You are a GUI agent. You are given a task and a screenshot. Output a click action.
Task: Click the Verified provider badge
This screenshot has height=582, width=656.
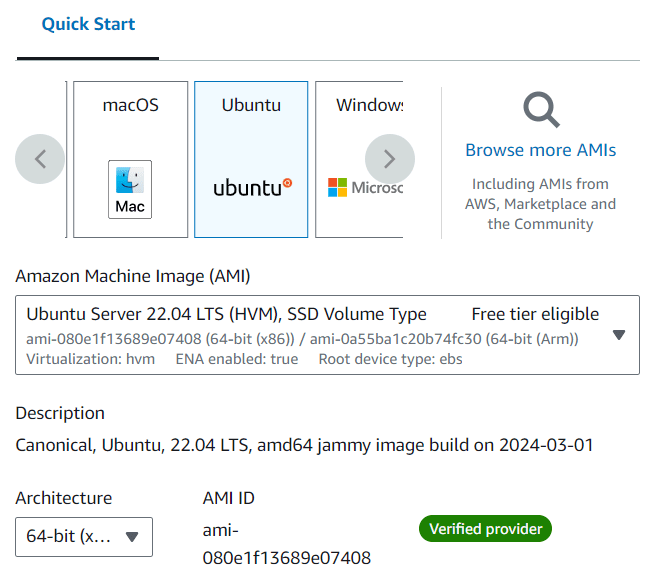click(485, 529)
